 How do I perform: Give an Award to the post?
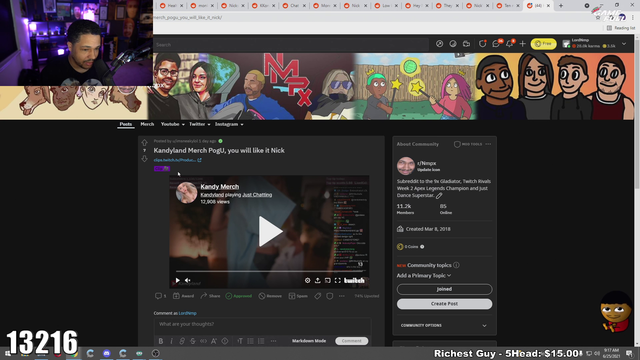pyautogui.click(x=183, y=296)
